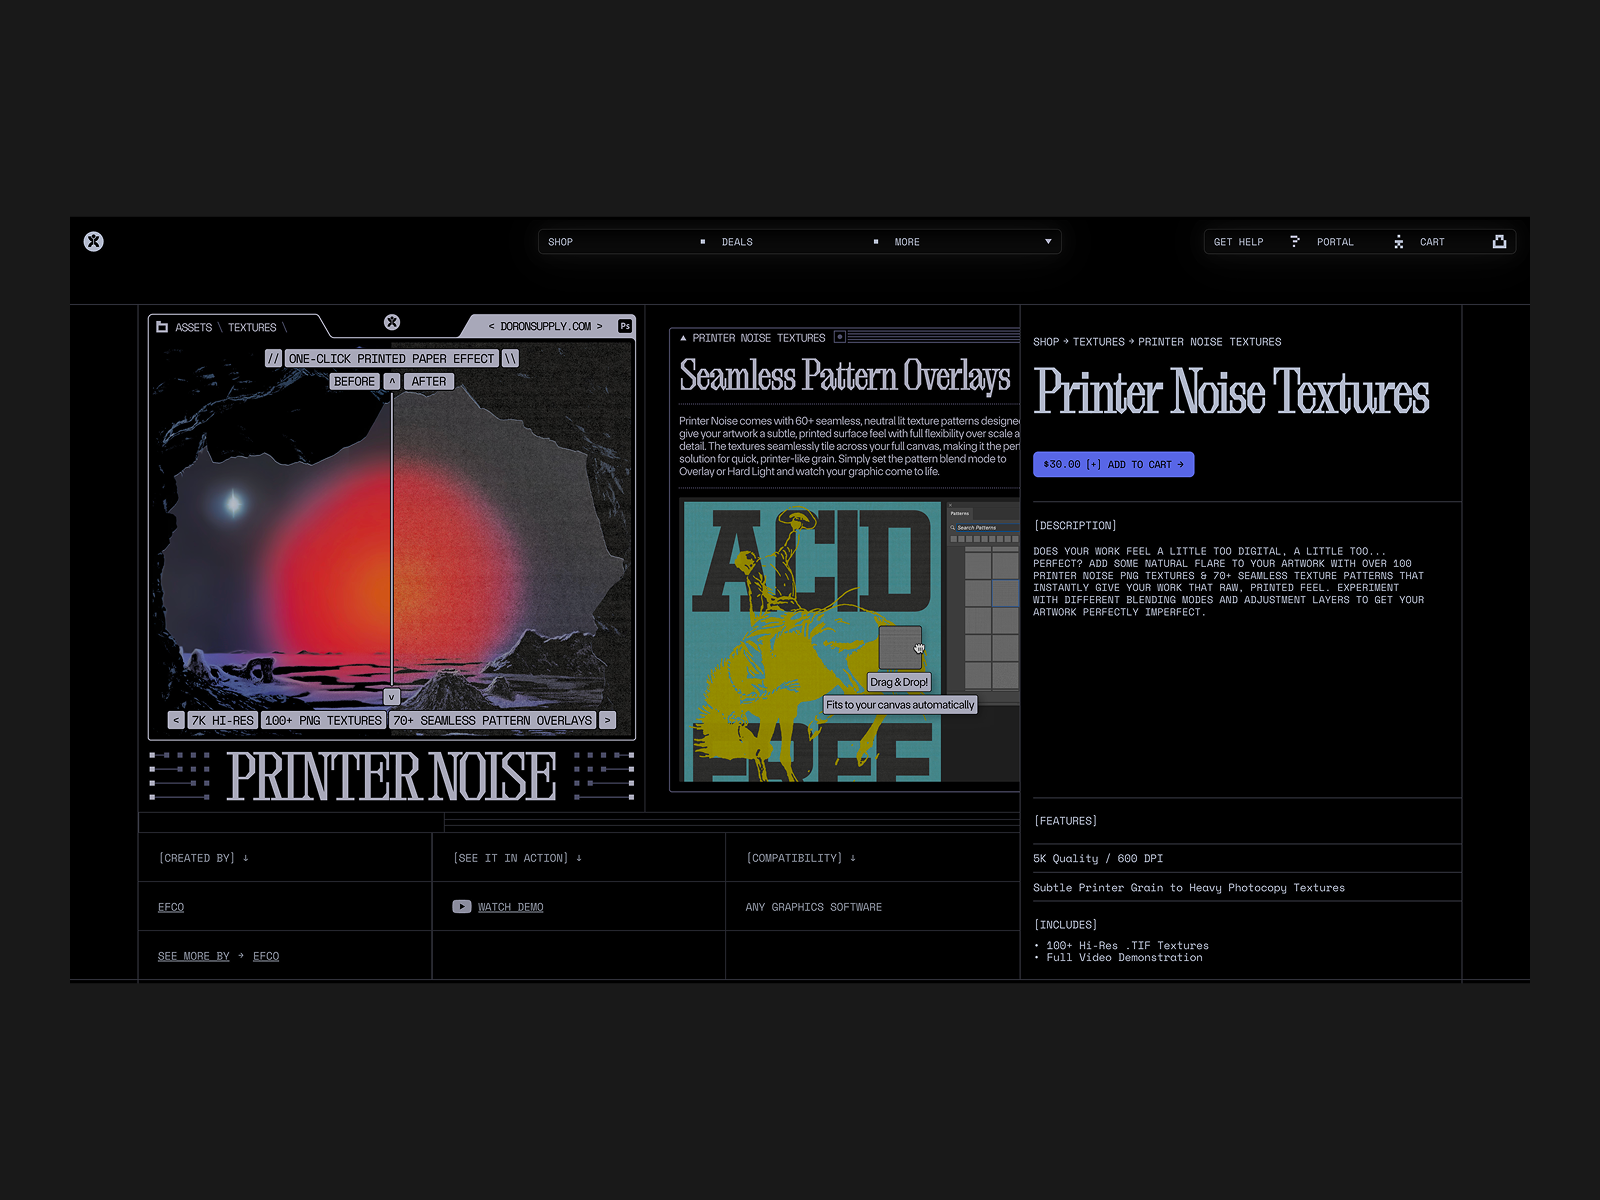Open the GET HELP link
Screen dimensions: 1600x1200
coord(1238,242)
